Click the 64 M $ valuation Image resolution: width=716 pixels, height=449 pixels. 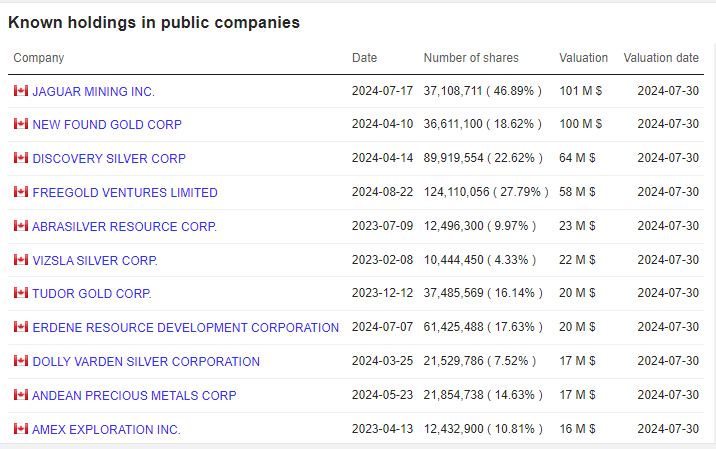577,158
